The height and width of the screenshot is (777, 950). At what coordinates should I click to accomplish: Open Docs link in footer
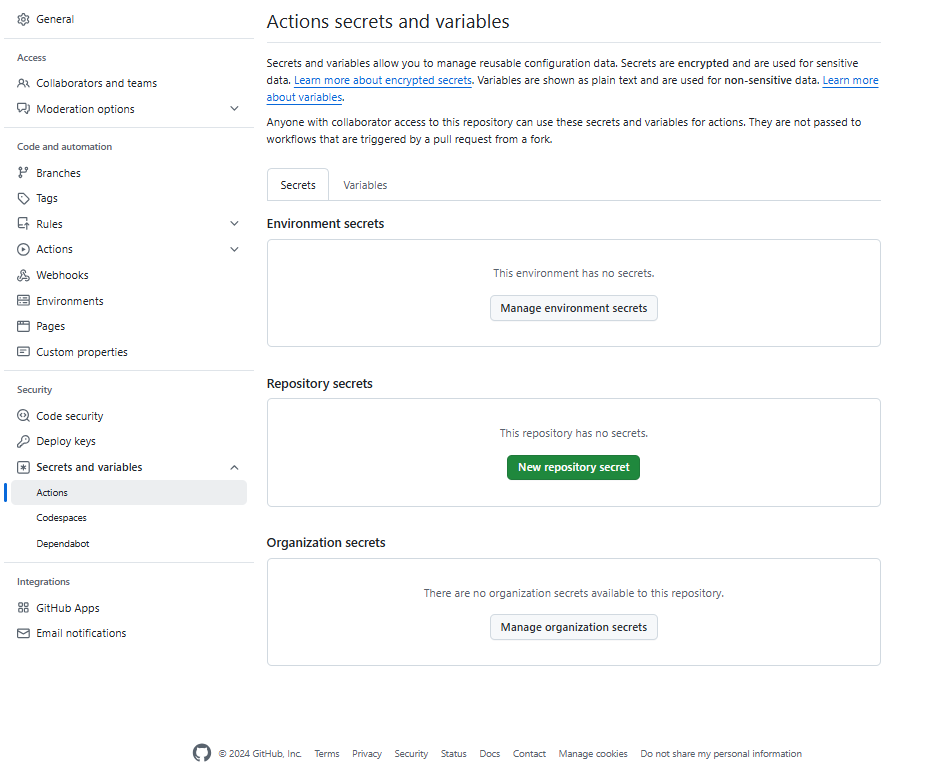click(x=490, y=753)
